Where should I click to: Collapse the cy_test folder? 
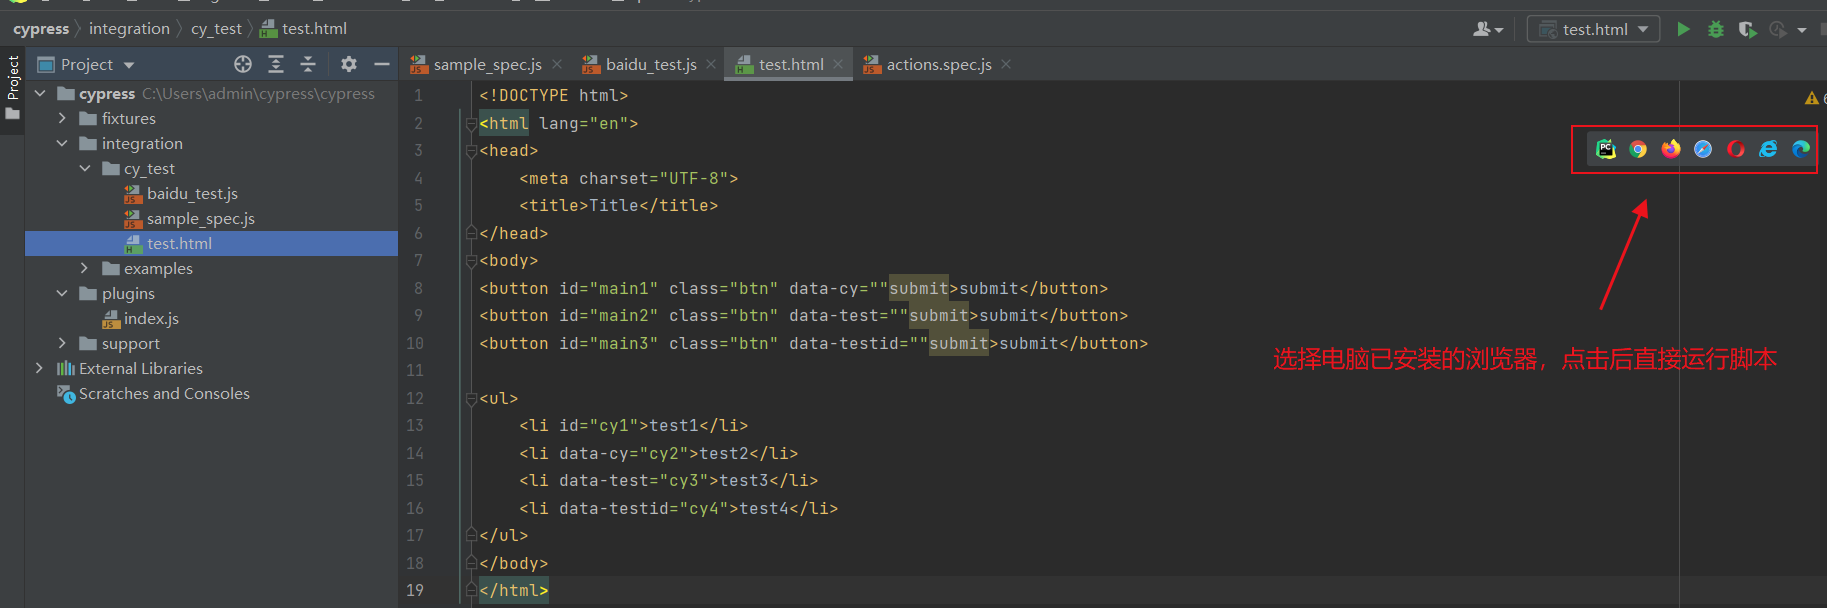coord(85,168)
